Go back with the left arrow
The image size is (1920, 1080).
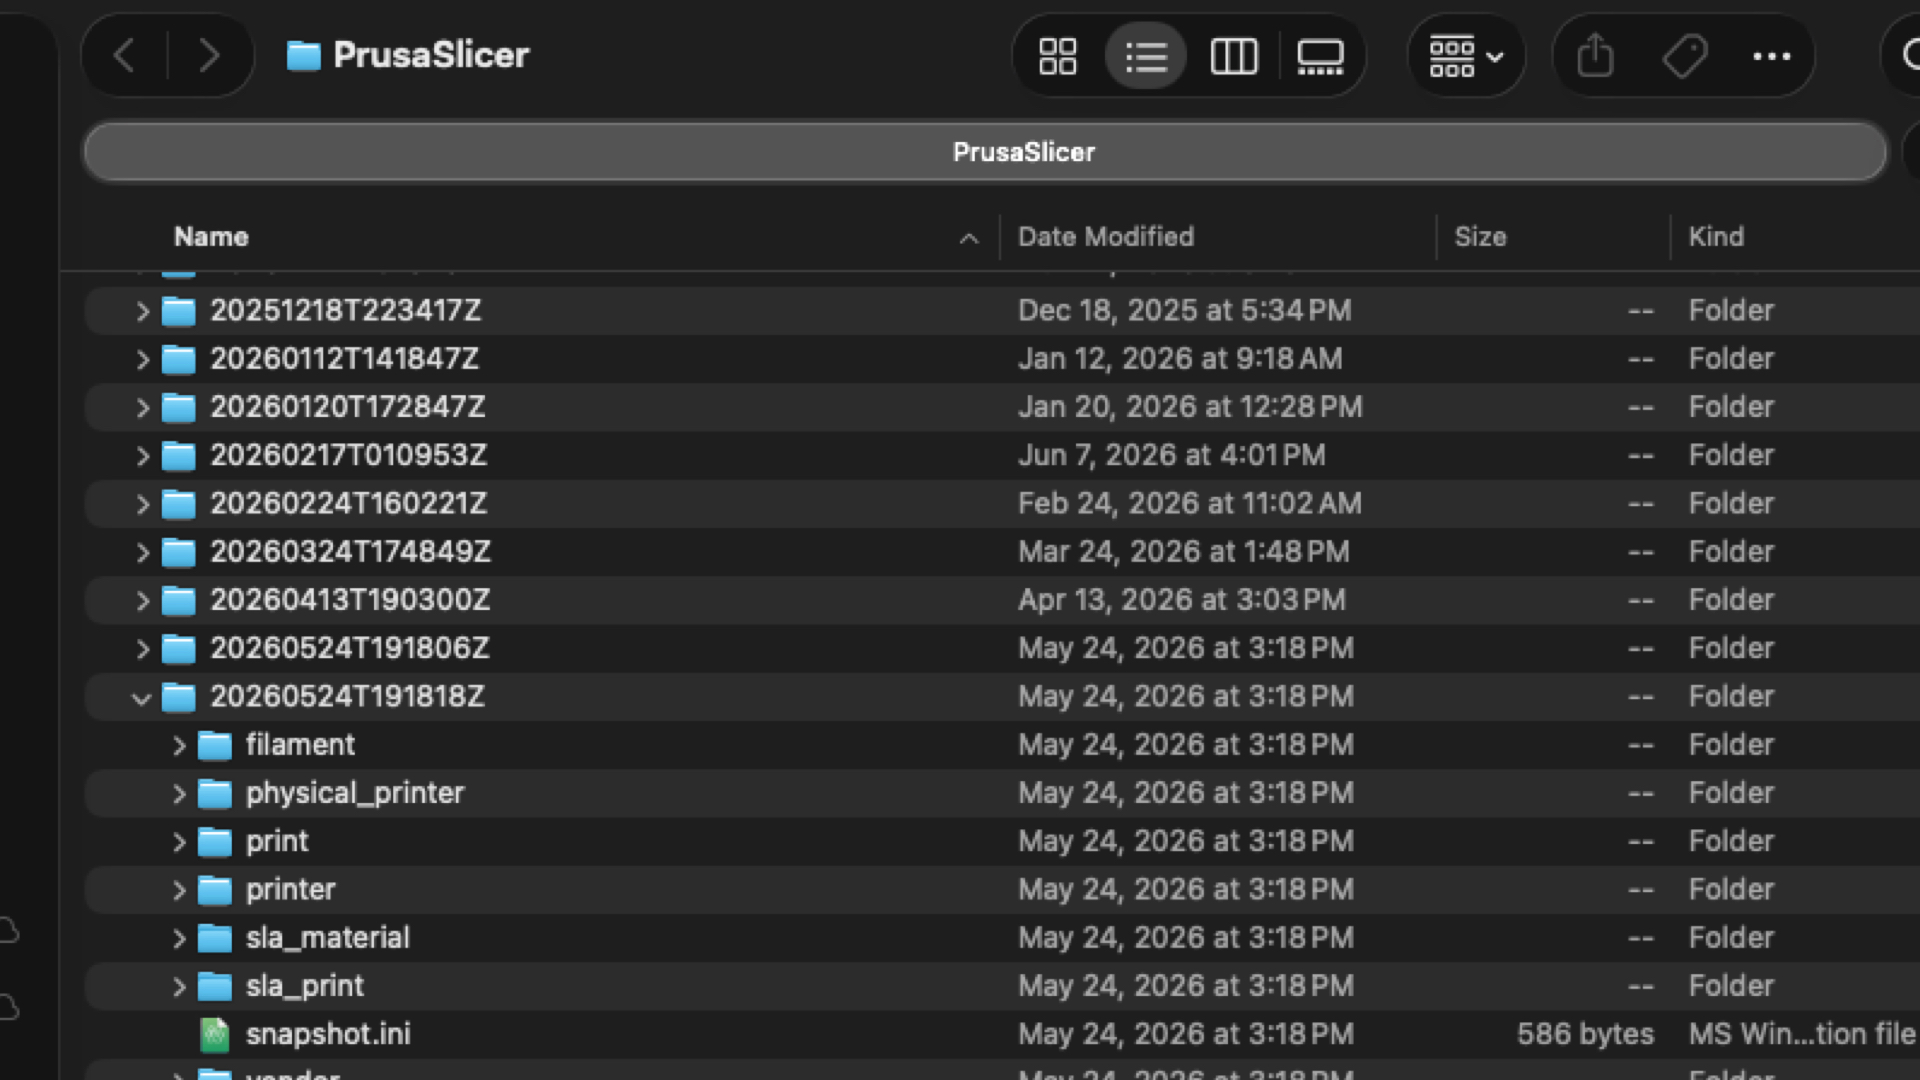point(125,55)
